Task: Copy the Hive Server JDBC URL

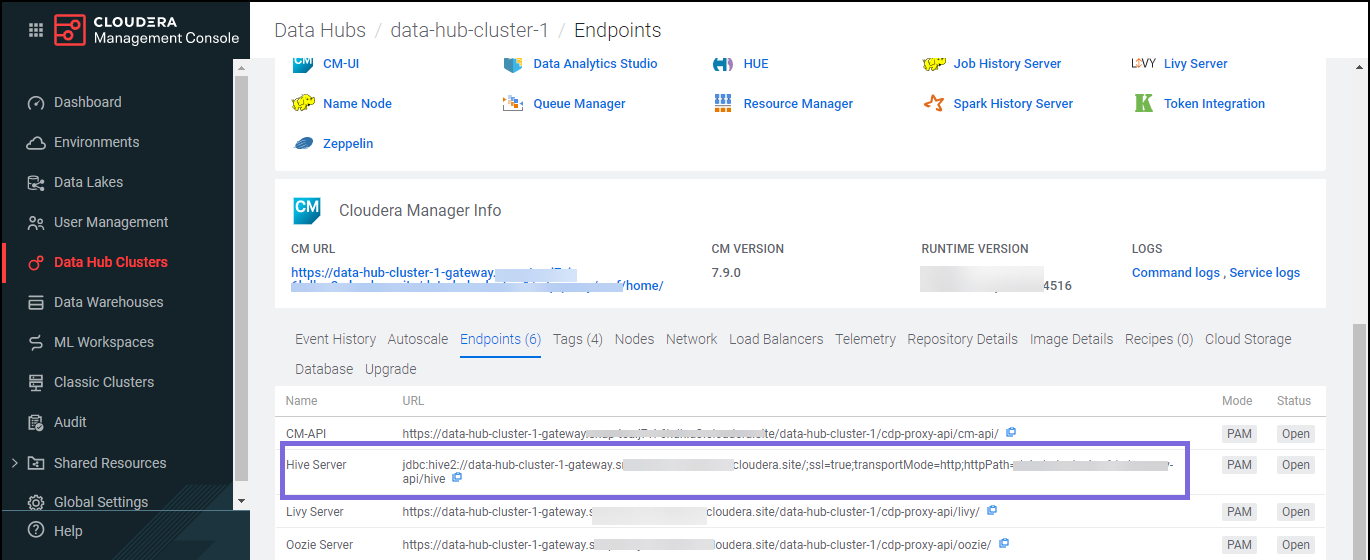Action: tap(457, 479)
